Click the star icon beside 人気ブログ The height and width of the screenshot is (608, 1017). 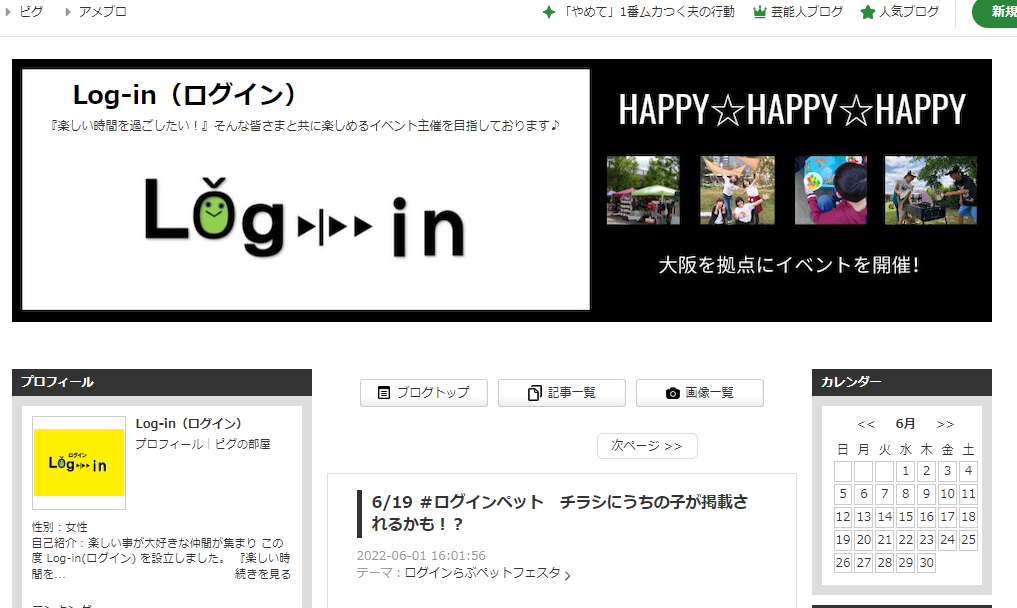coord(867,12)
